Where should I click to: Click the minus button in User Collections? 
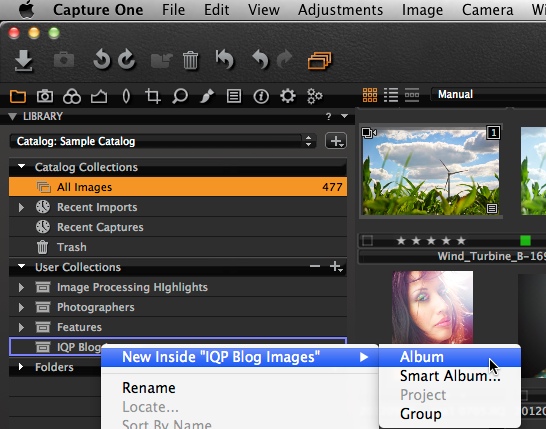pyautogui.click(x=315, y=267)
